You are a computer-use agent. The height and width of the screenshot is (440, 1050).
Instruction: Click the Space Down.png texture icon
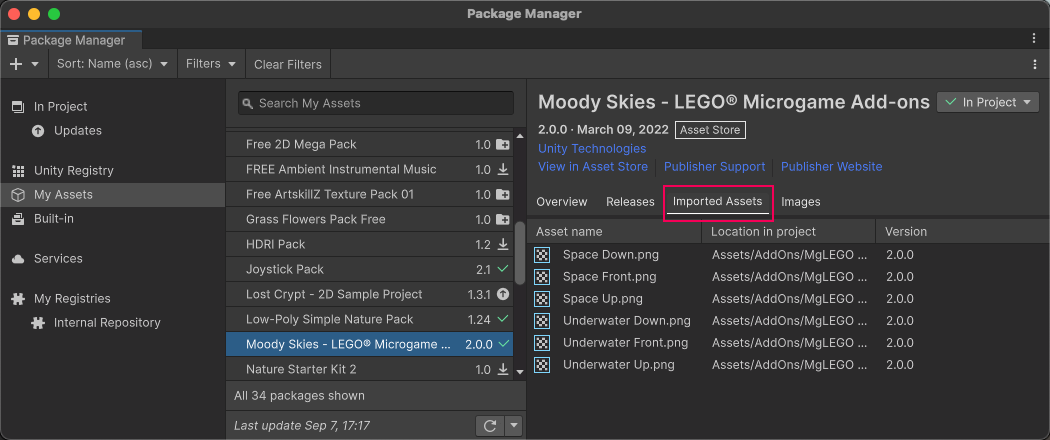[x=542, y=255]
